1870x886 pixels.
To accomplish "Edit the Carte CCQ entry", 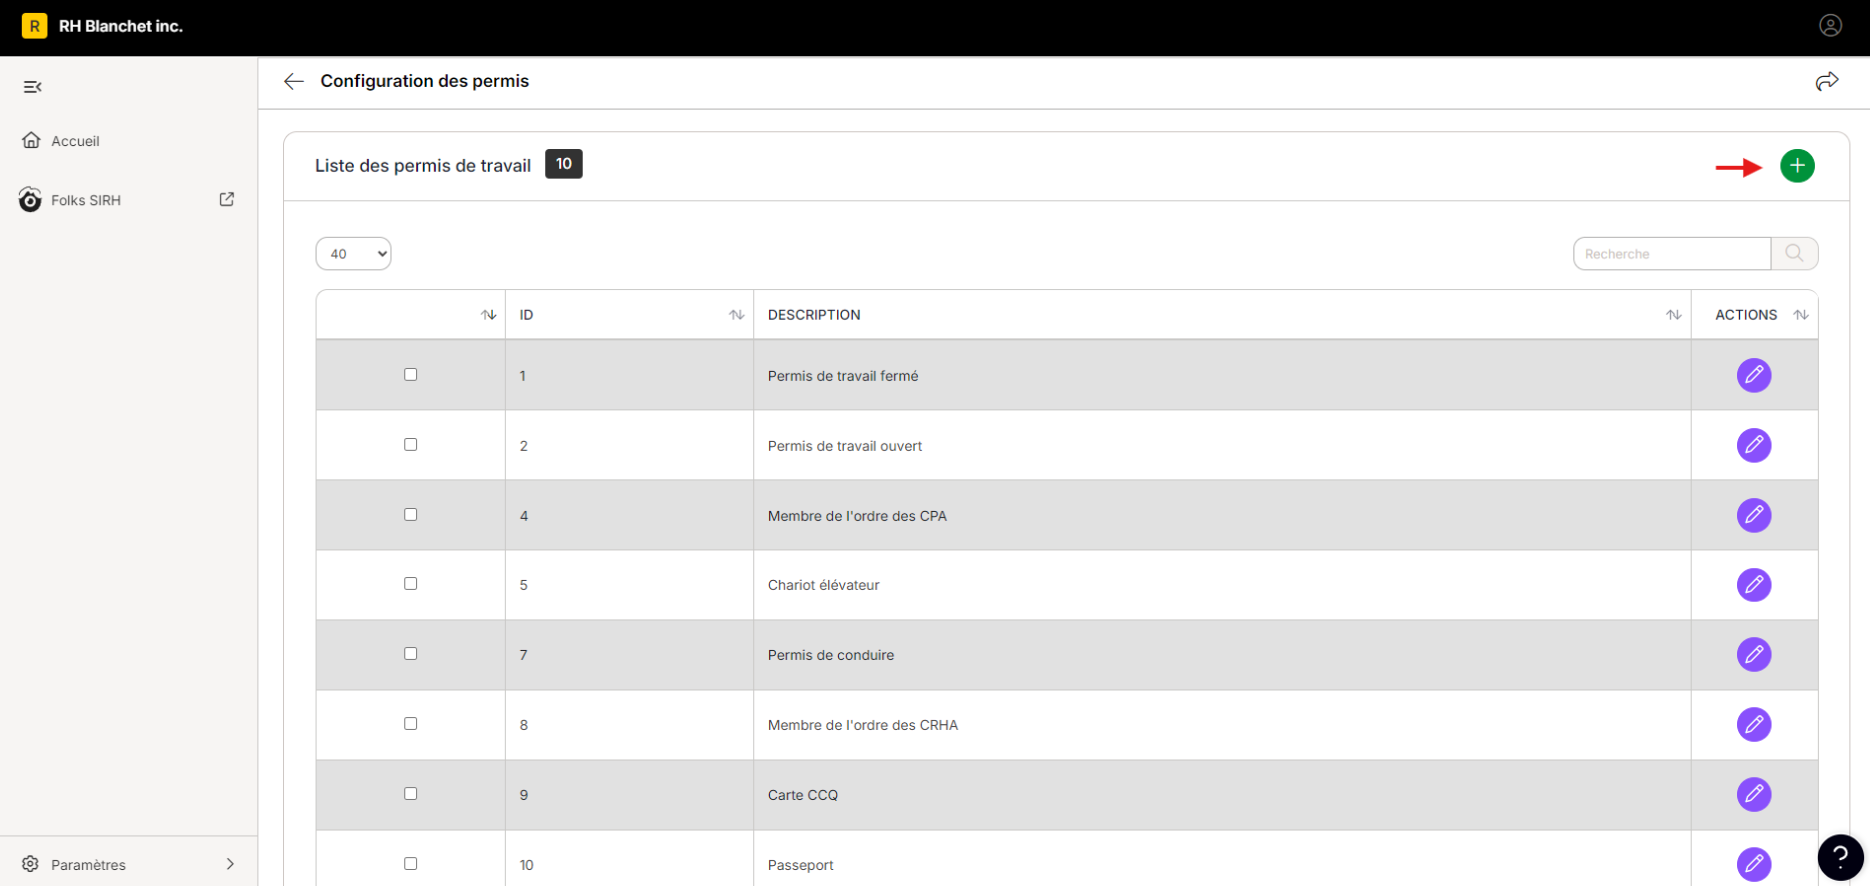I will [1754, 795].
